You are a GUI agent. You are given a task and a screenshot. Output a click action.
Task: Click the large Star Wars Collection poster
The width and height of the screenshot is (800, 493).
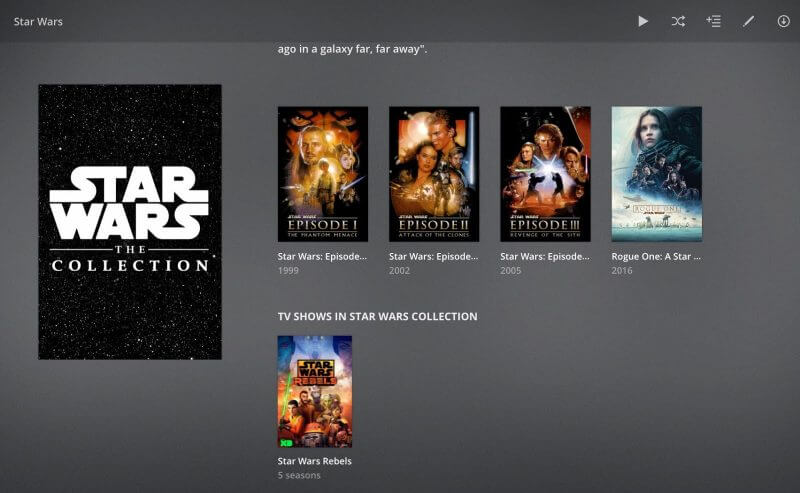click(x=130, y=222)
